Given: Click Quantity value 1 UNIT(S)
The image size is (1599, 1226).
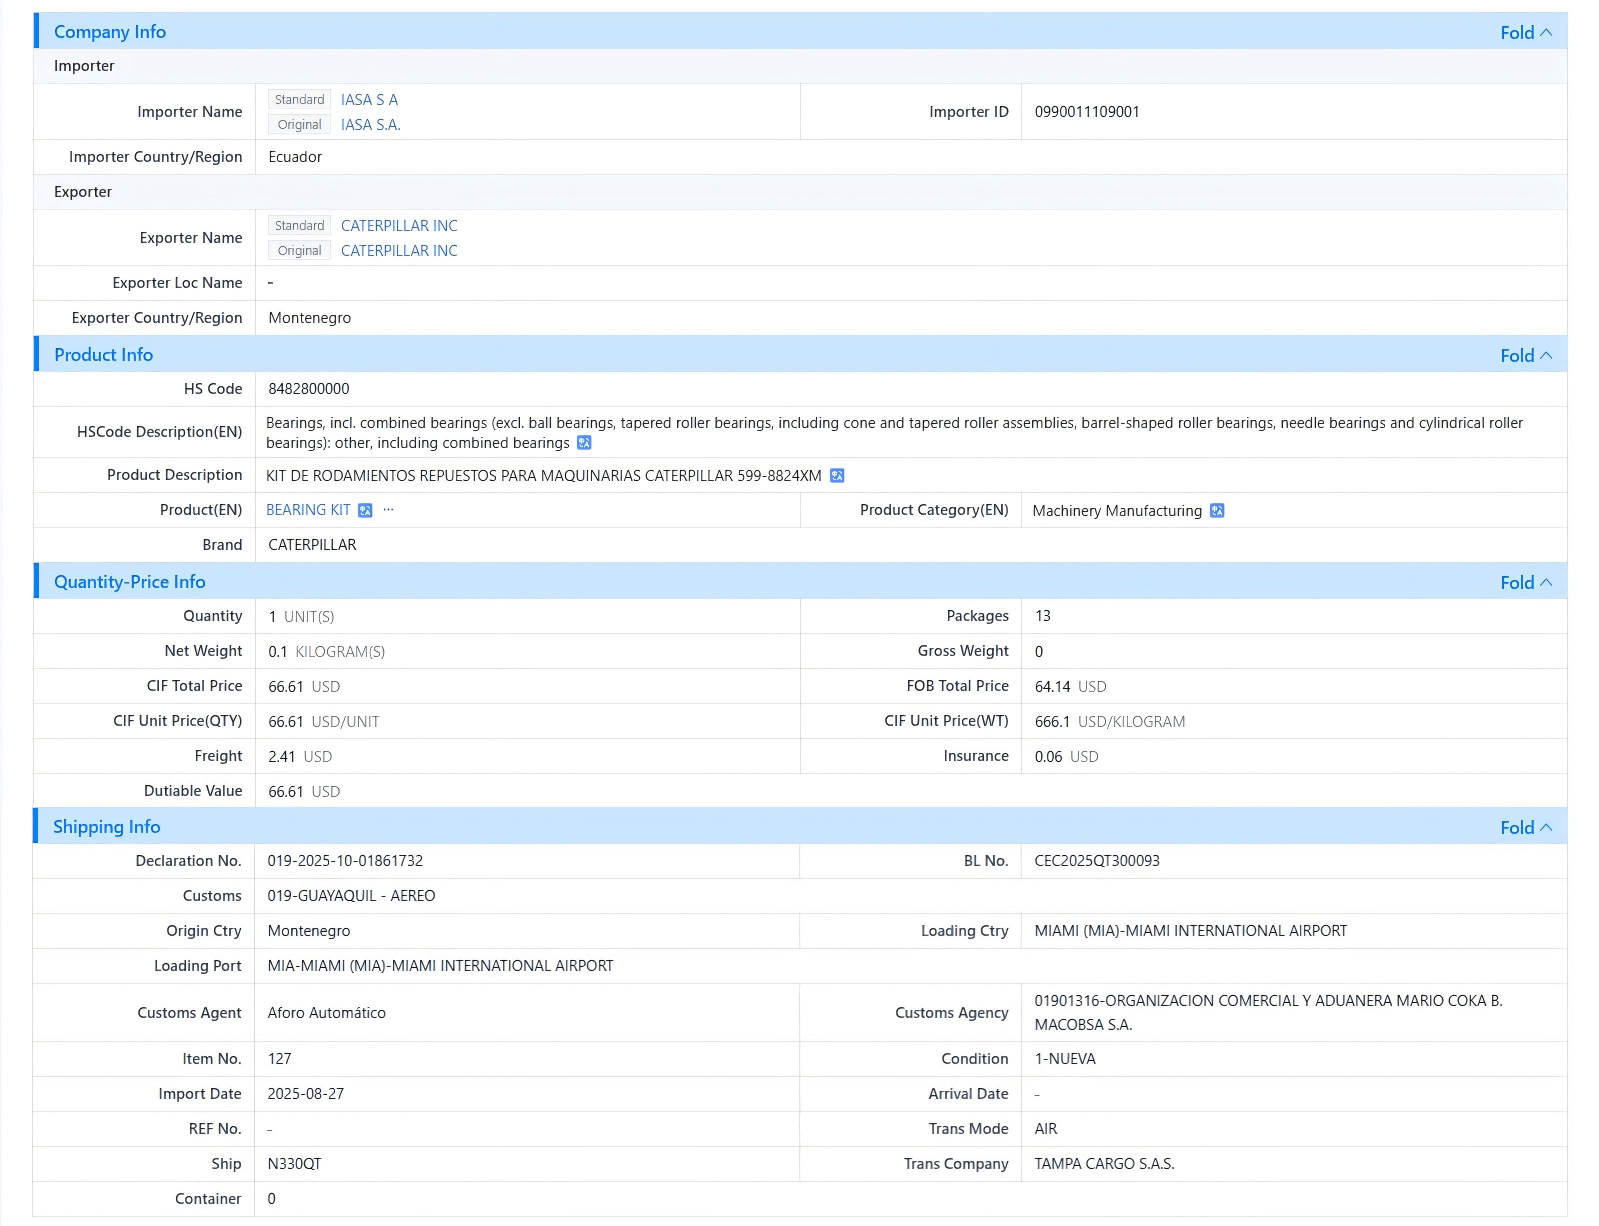Looking at the screenshot, I should coord(301,617).
